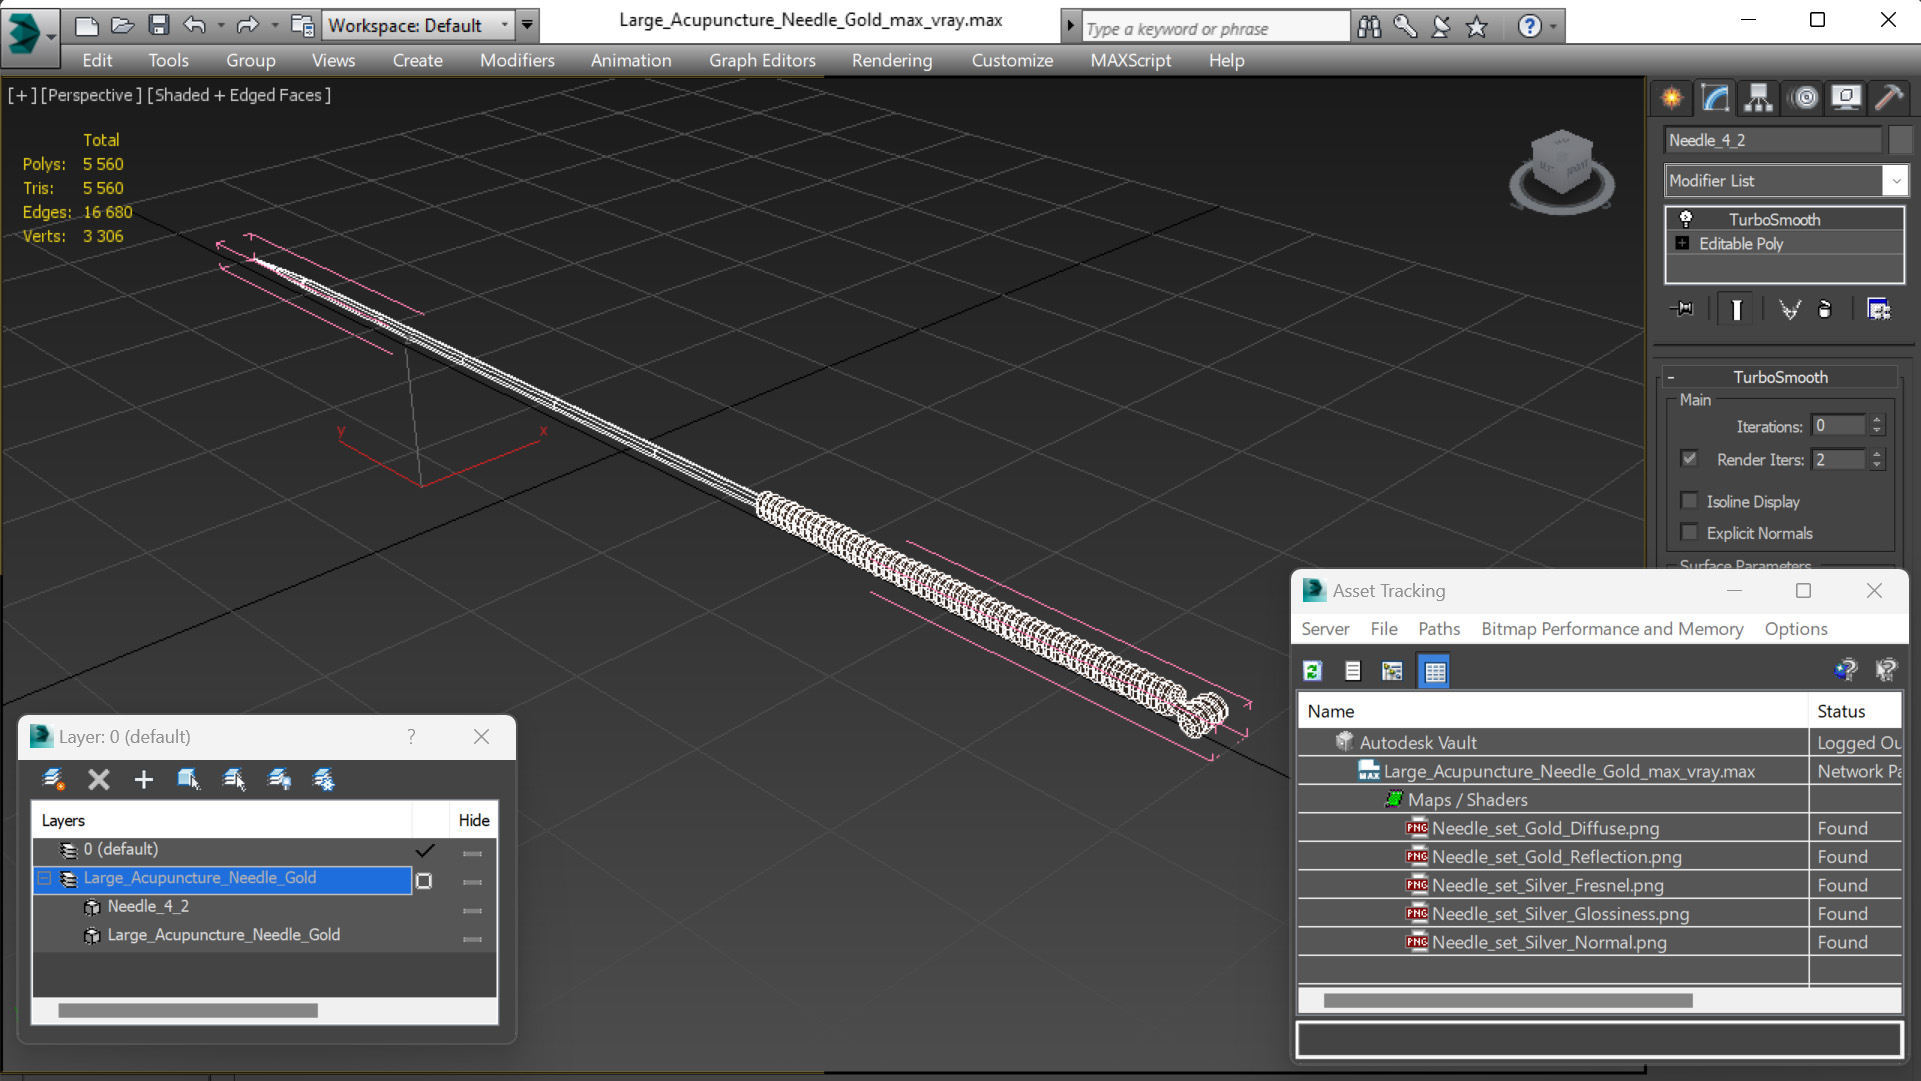Open Asset Tracking Paths menu

click(x=1438, y=629)
